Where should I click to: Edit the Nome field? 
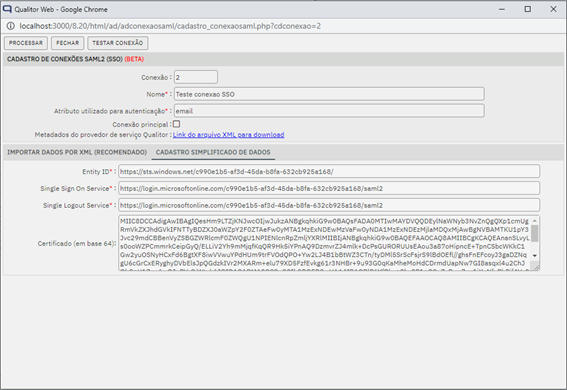pos(329,94)
